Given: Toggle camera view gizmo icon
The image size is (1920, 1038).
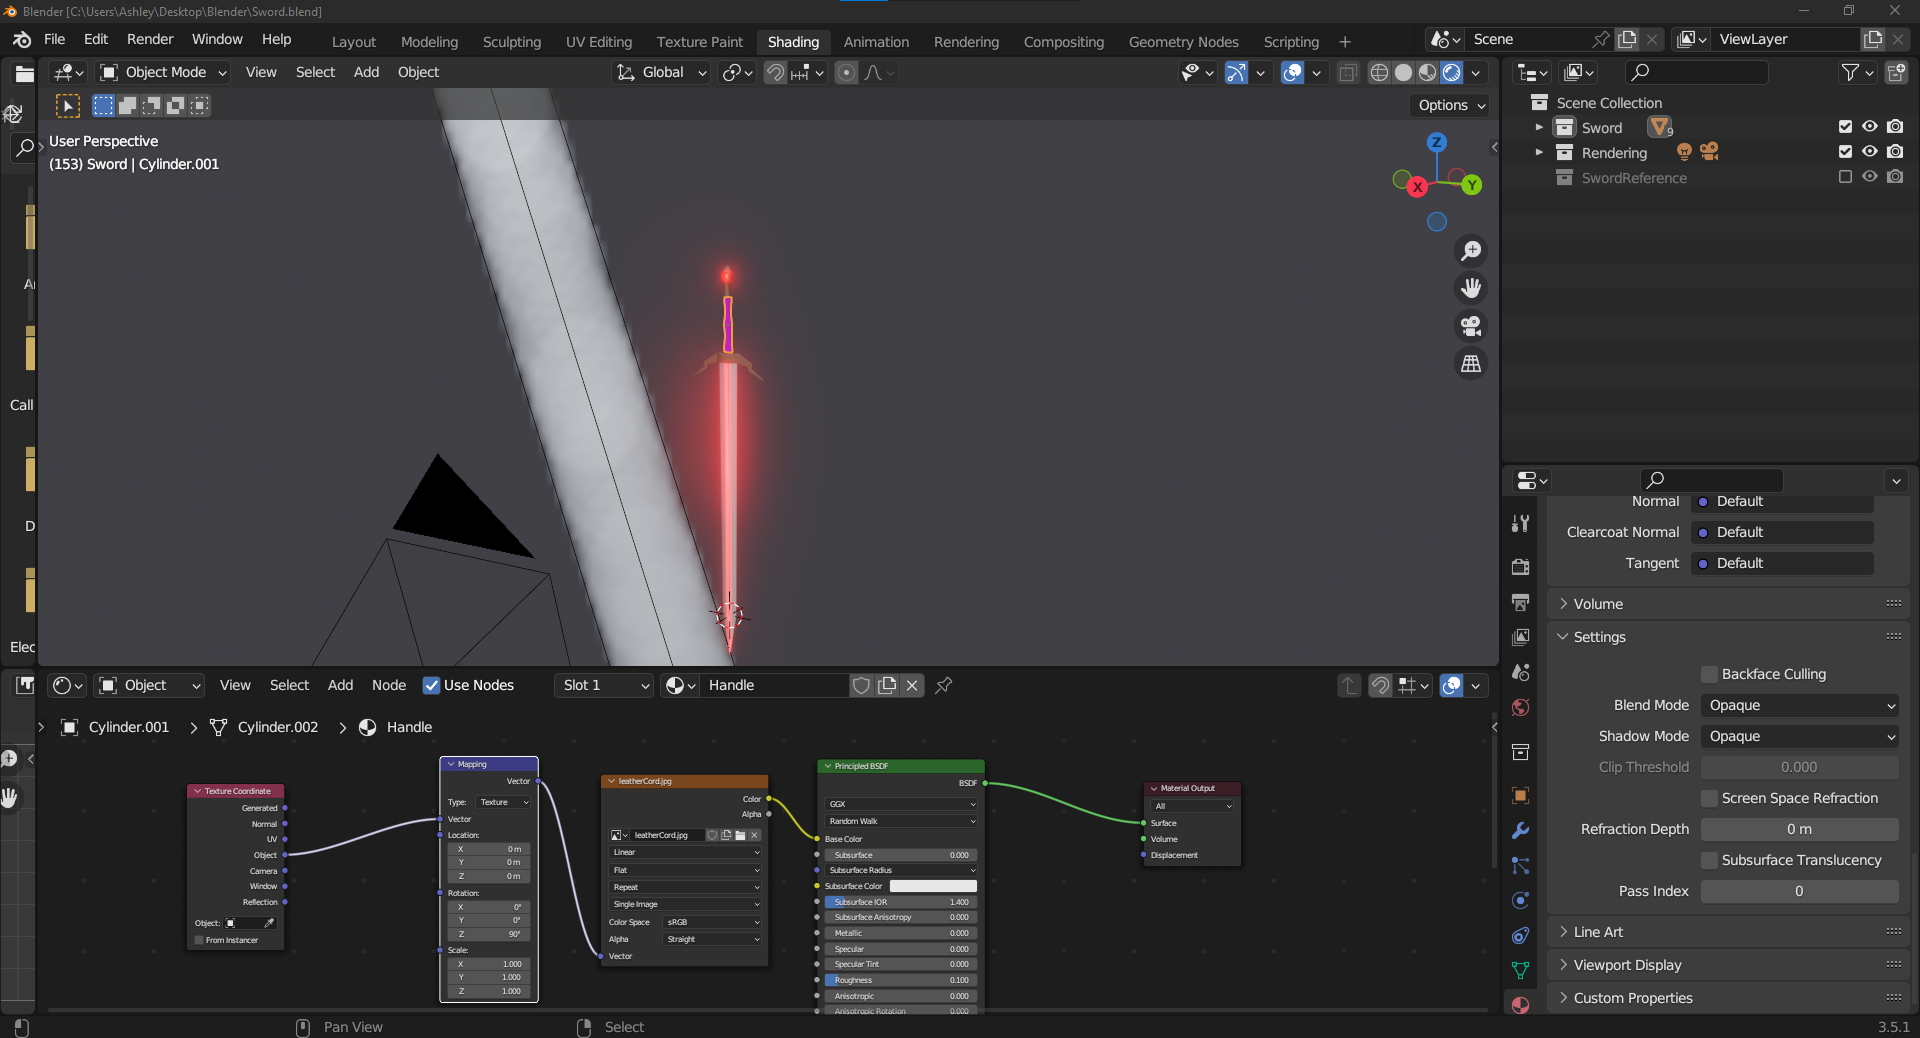Looking at the screenshot, I should point(1471,327).
